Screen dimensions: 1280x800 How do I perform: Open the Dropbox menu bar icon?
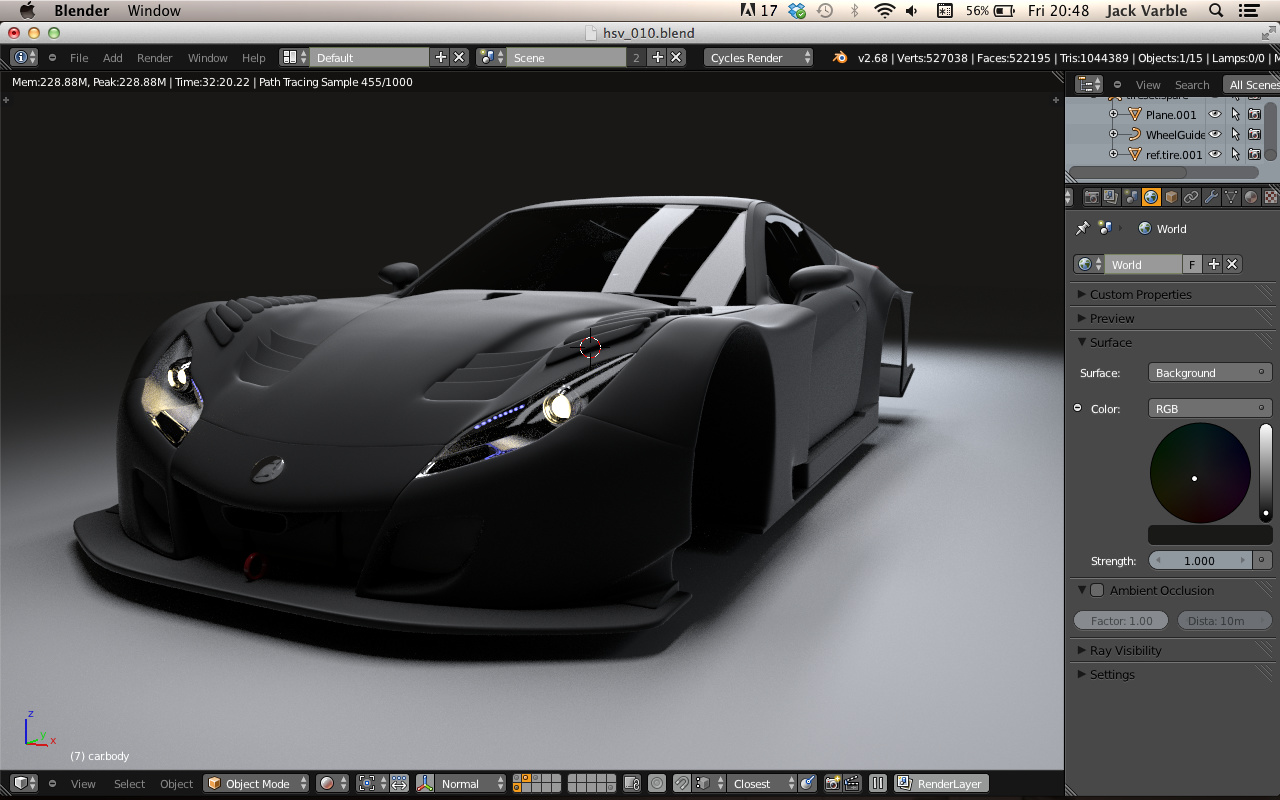797,11
